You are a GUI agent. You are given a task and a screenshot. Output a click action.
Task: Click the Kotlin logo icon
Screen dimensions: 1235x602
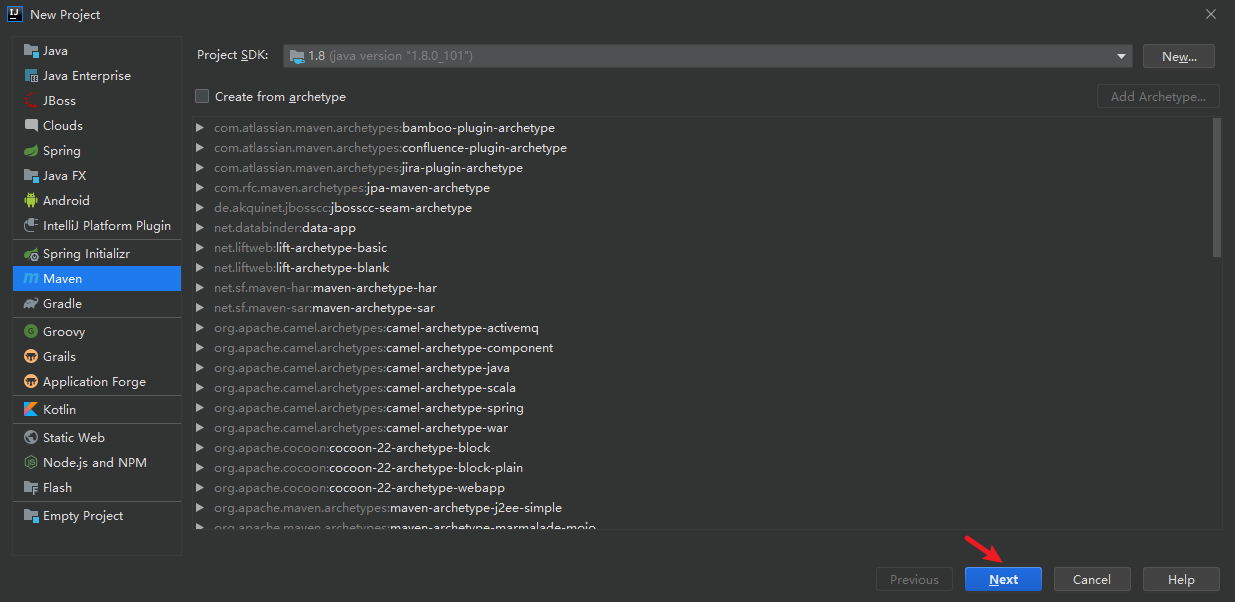[x=31, y=410]
